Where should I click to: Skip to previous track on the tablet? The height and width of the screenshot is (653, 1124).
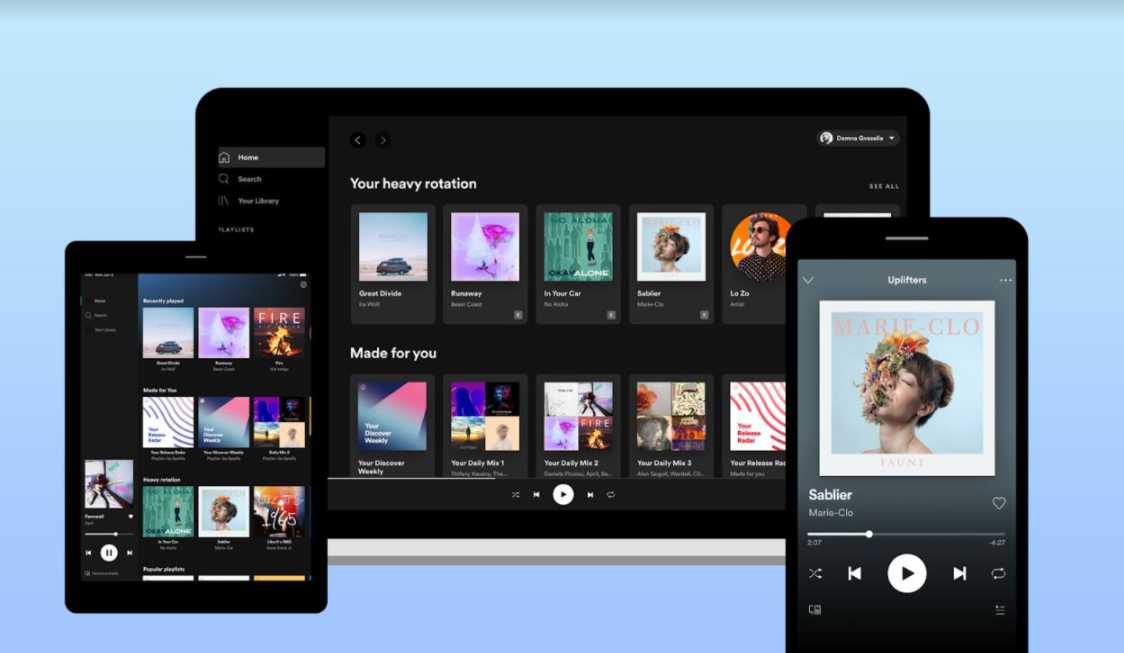88,553
